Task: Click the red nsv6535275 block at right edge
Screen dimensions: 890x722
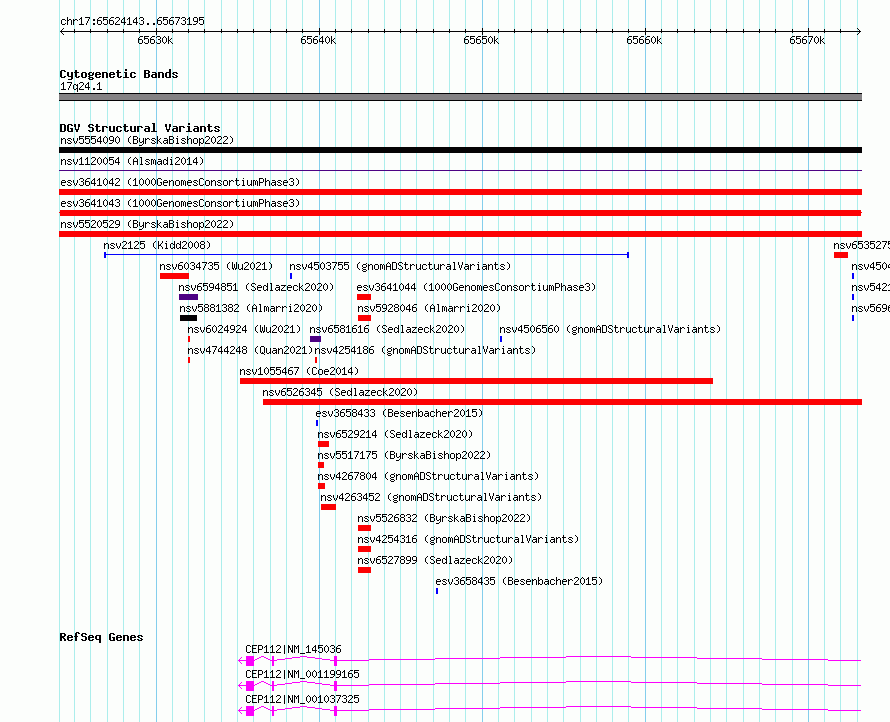Action: click(x=841, y=255)
